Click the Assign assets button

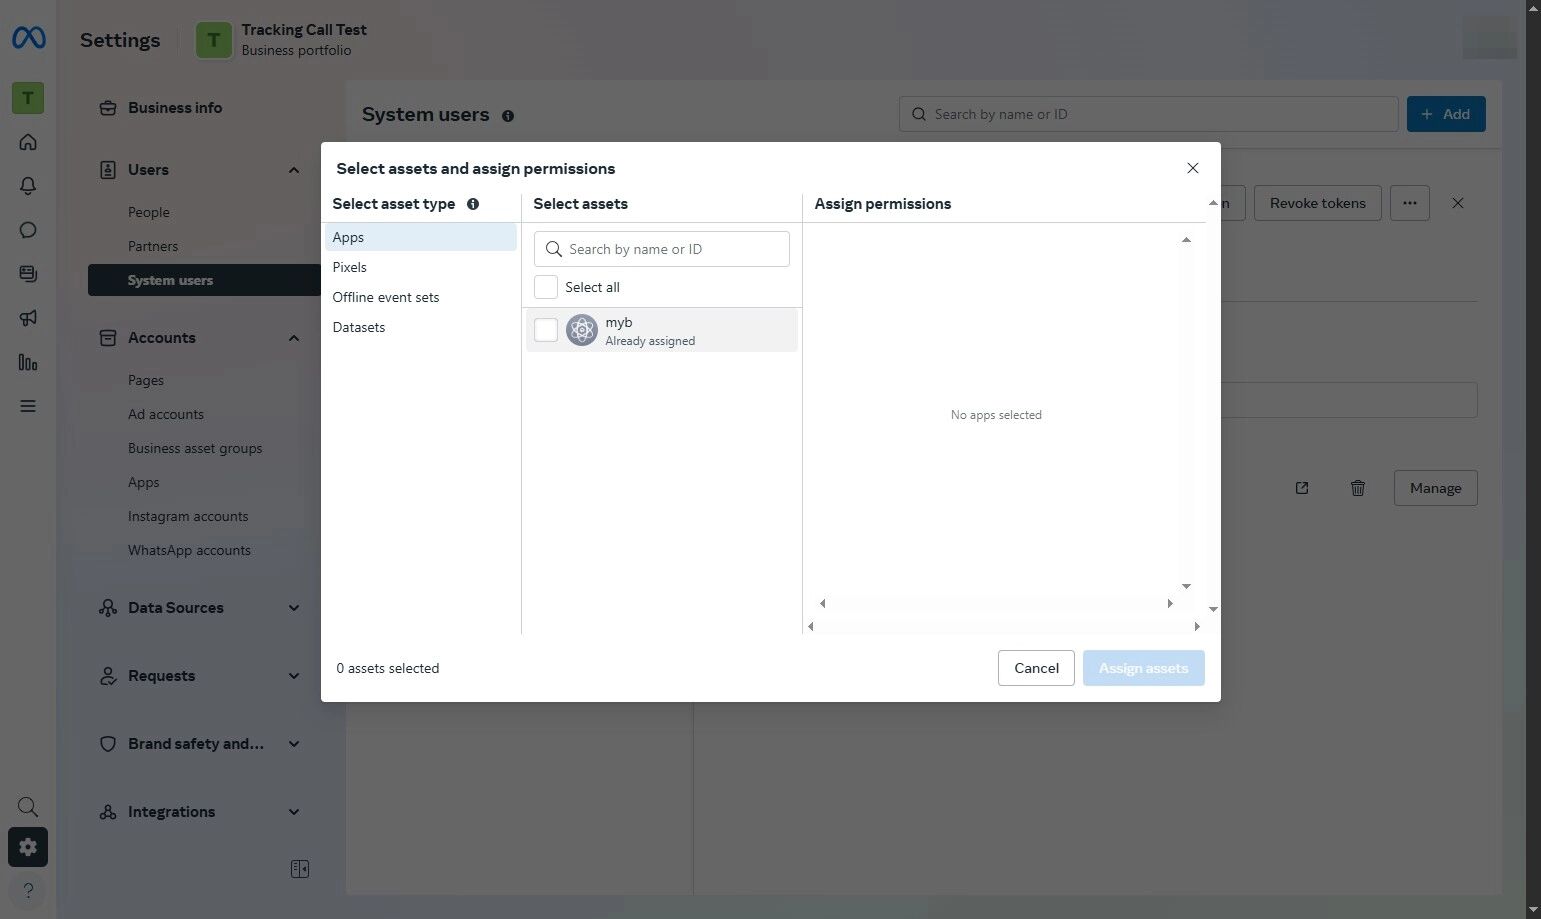tap(1144, 668)
